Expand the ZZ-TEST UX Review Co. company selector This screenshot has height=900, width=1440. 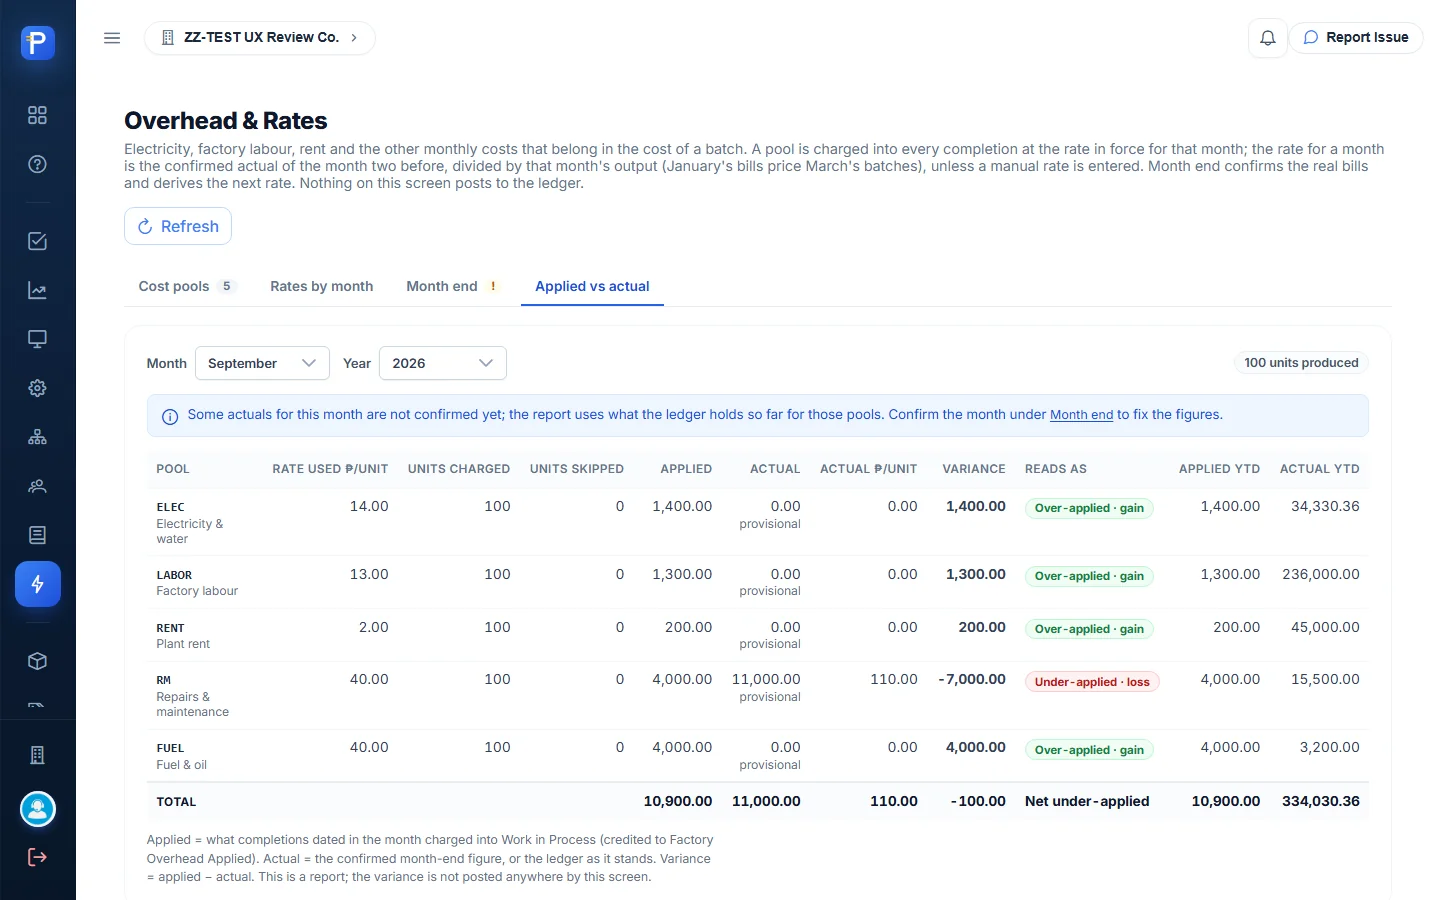260,38
